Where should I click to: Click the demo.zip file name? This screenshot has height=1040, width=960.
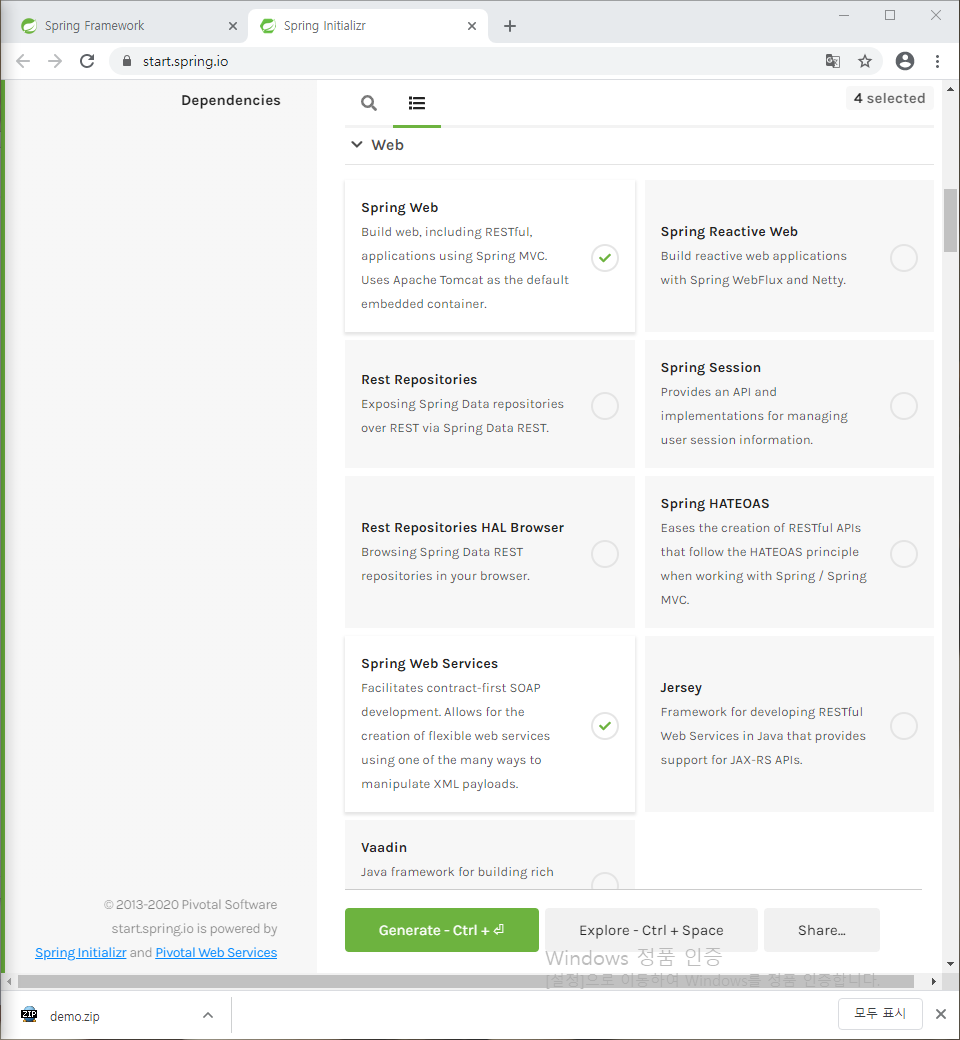pos(75,1016)
